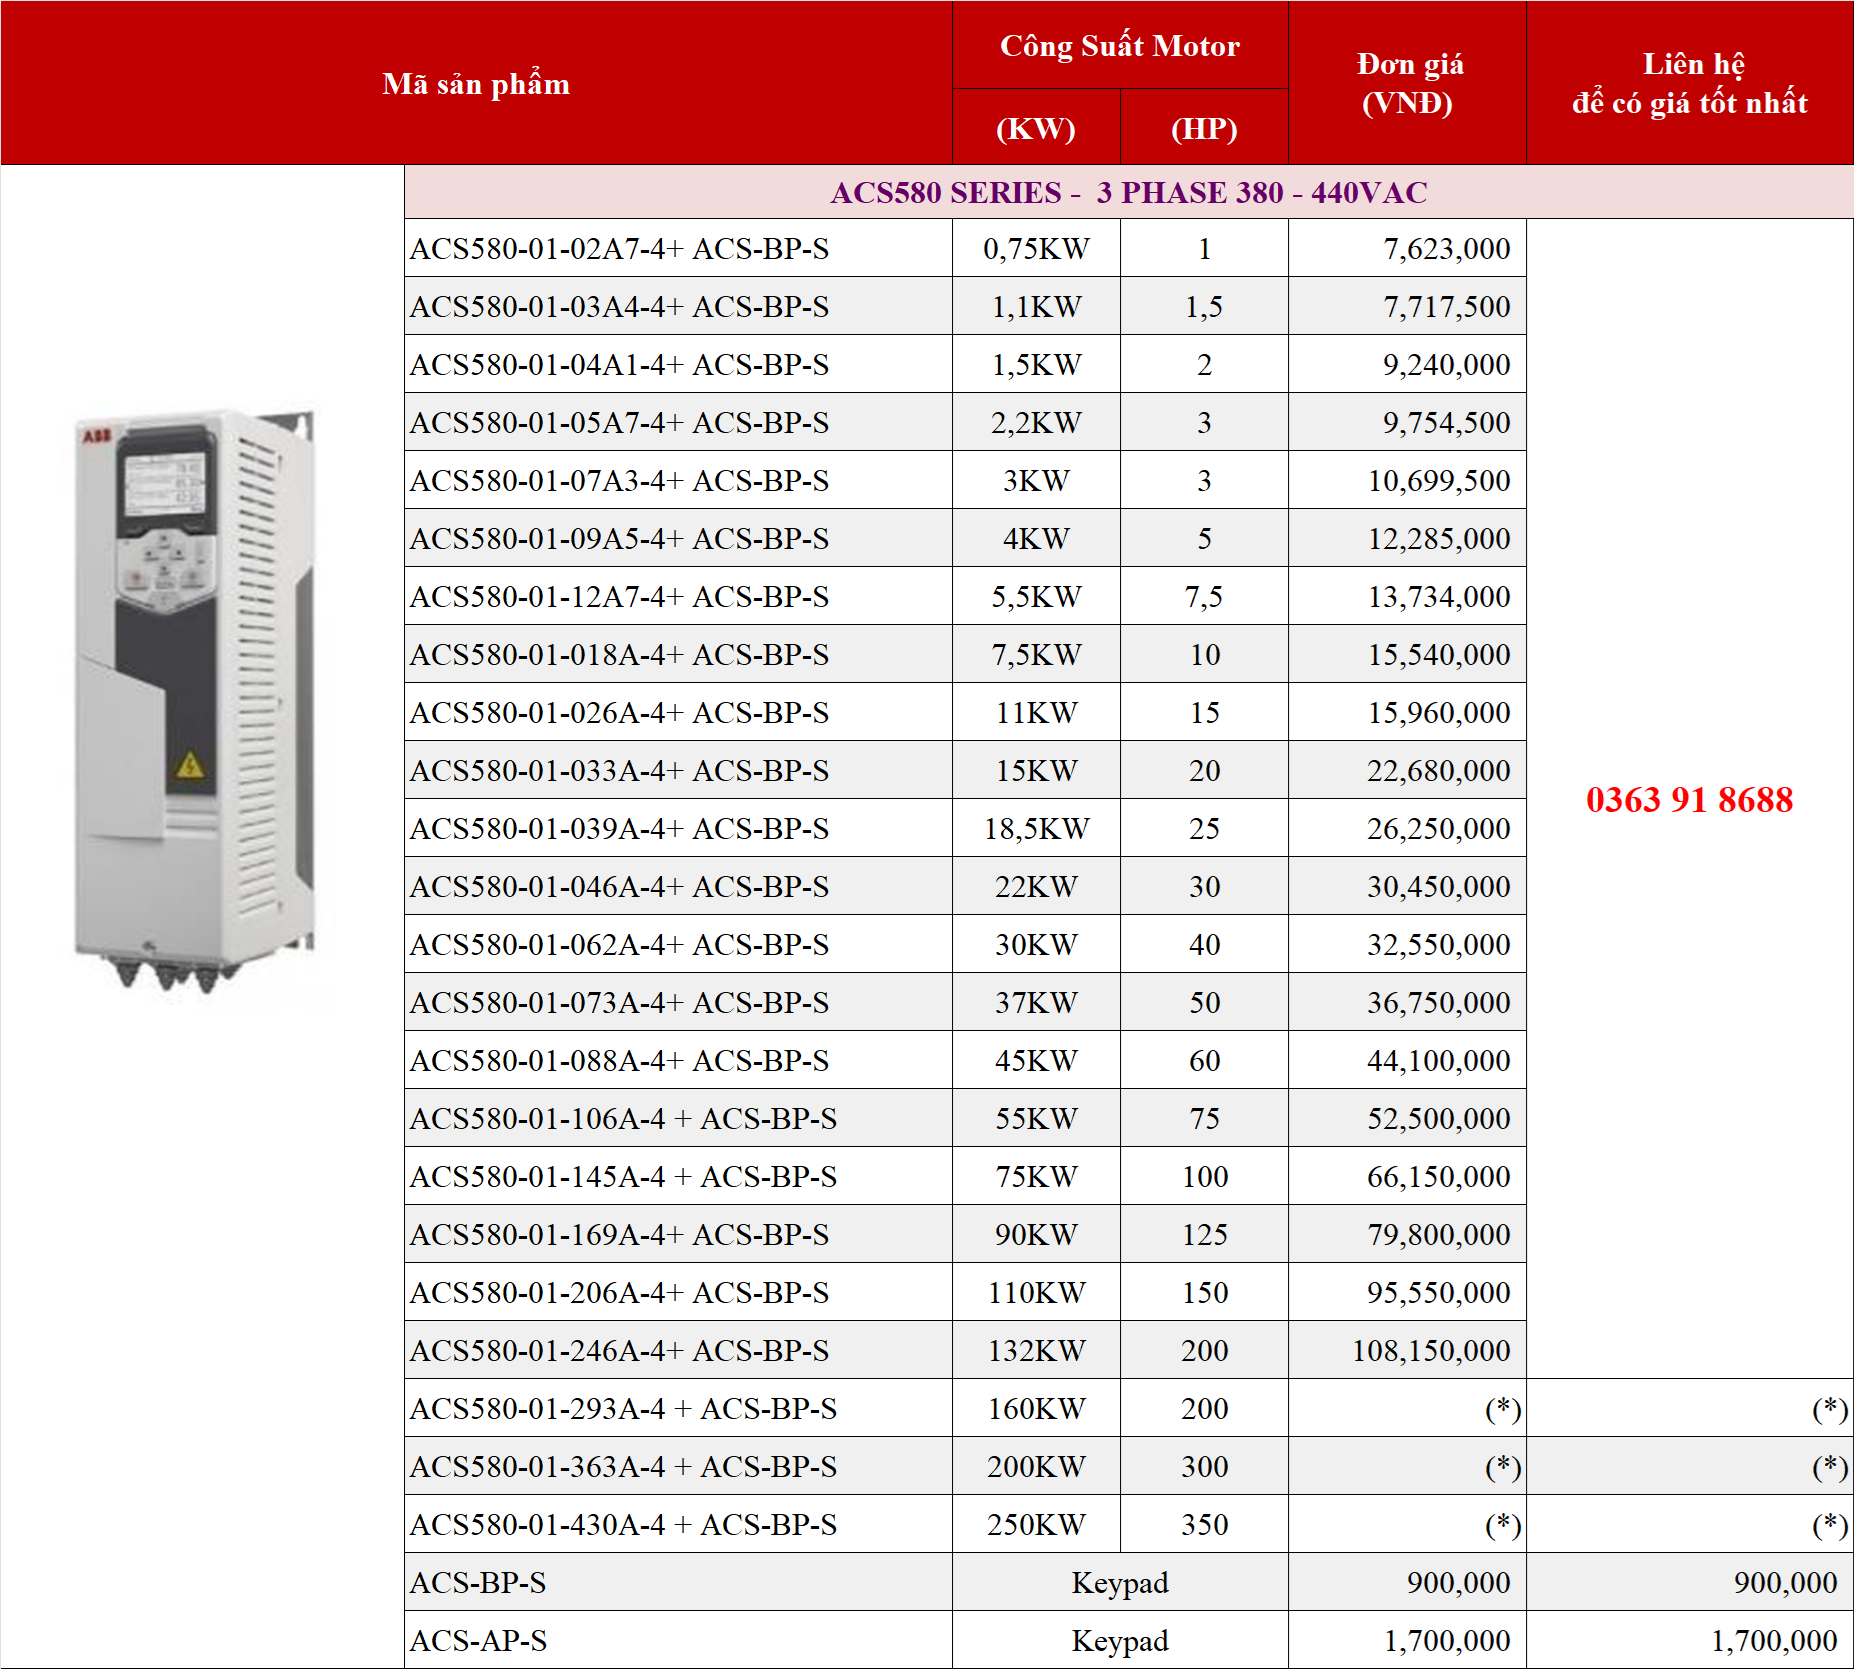
Task: Select the price 108,150,000
Action: pos(1431,1351)
